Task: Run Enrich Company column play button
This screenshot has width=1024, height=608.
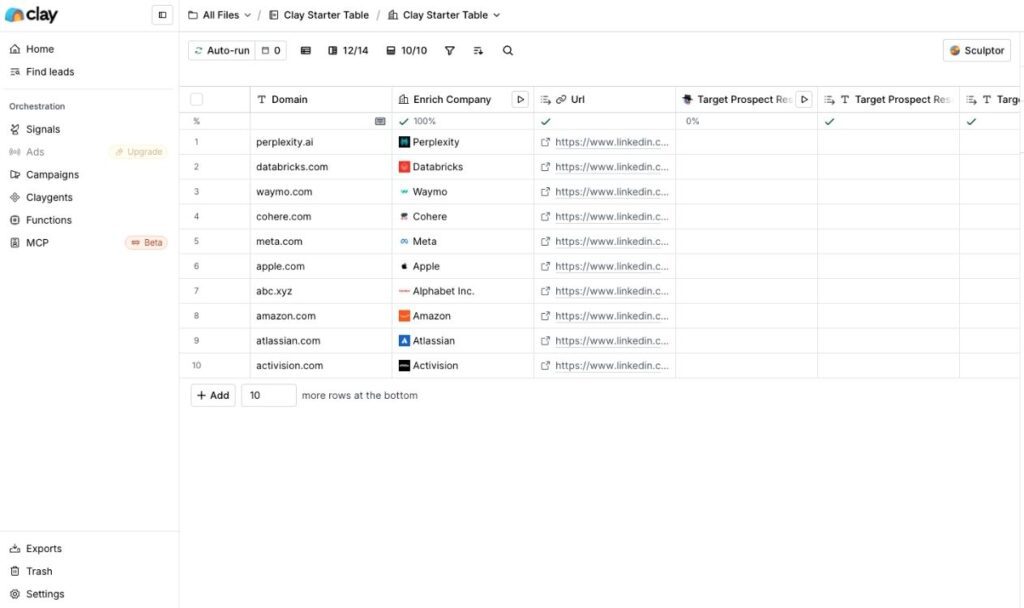Action: (520, 99)
